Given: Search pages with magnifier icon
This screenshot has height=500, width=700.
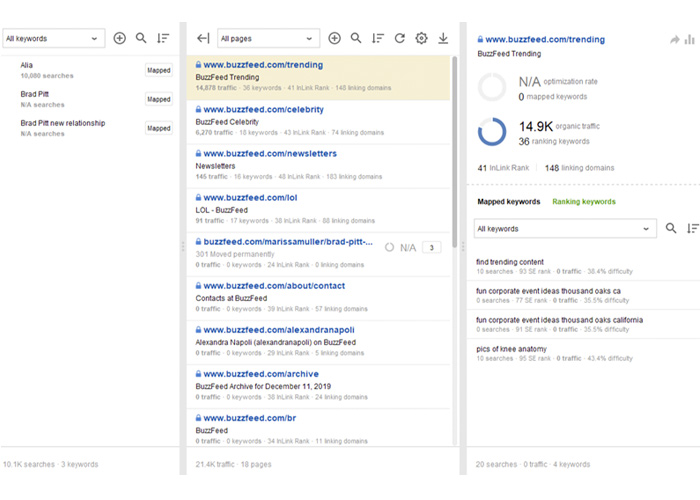Looking at the screenshot, I should point(356,38).
